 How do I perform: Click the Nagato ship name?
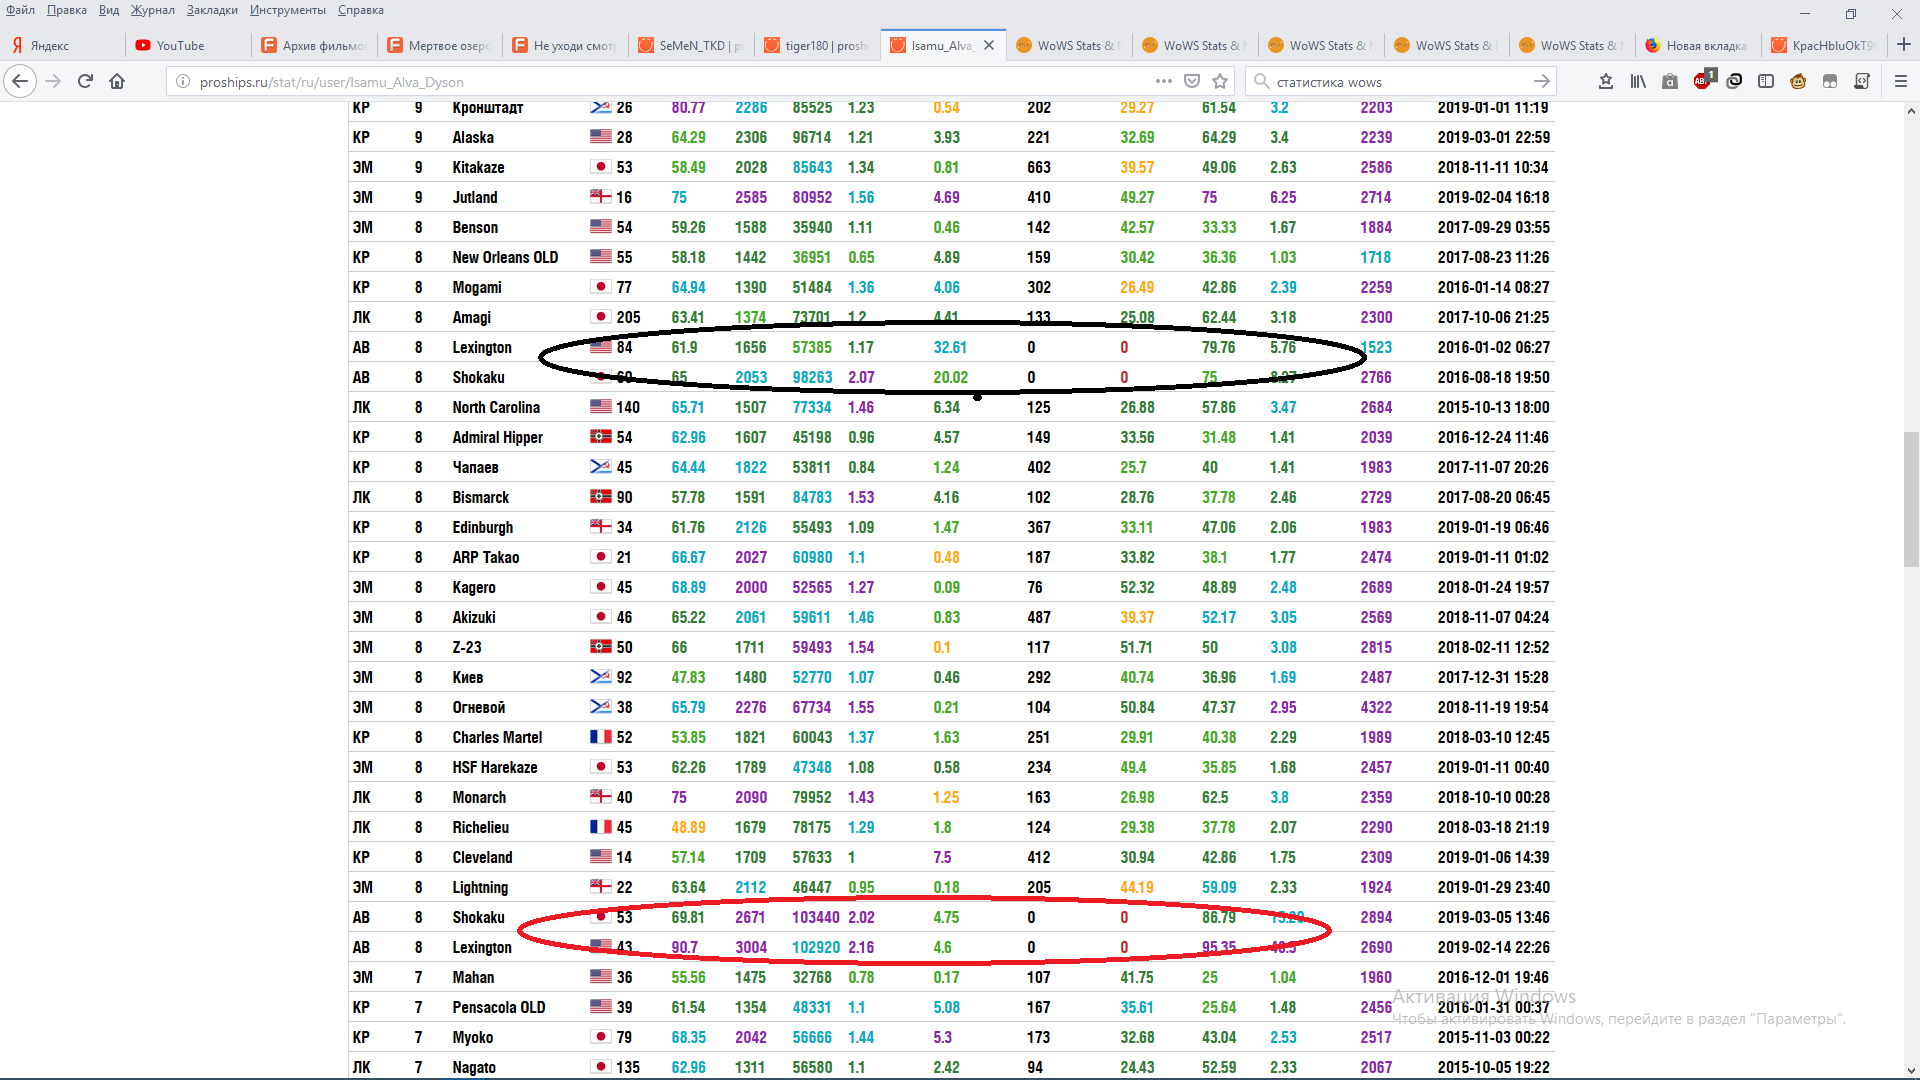tap(474, 1067)
